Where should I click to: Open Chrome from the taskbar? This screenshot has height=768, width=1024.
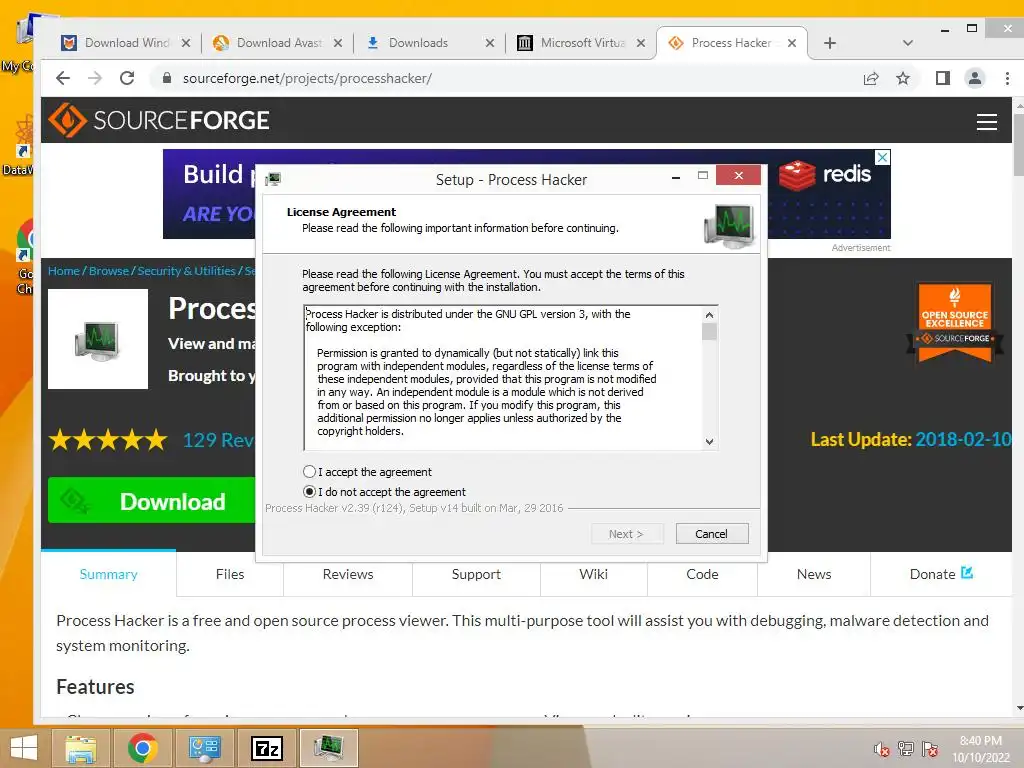(142, 748)
